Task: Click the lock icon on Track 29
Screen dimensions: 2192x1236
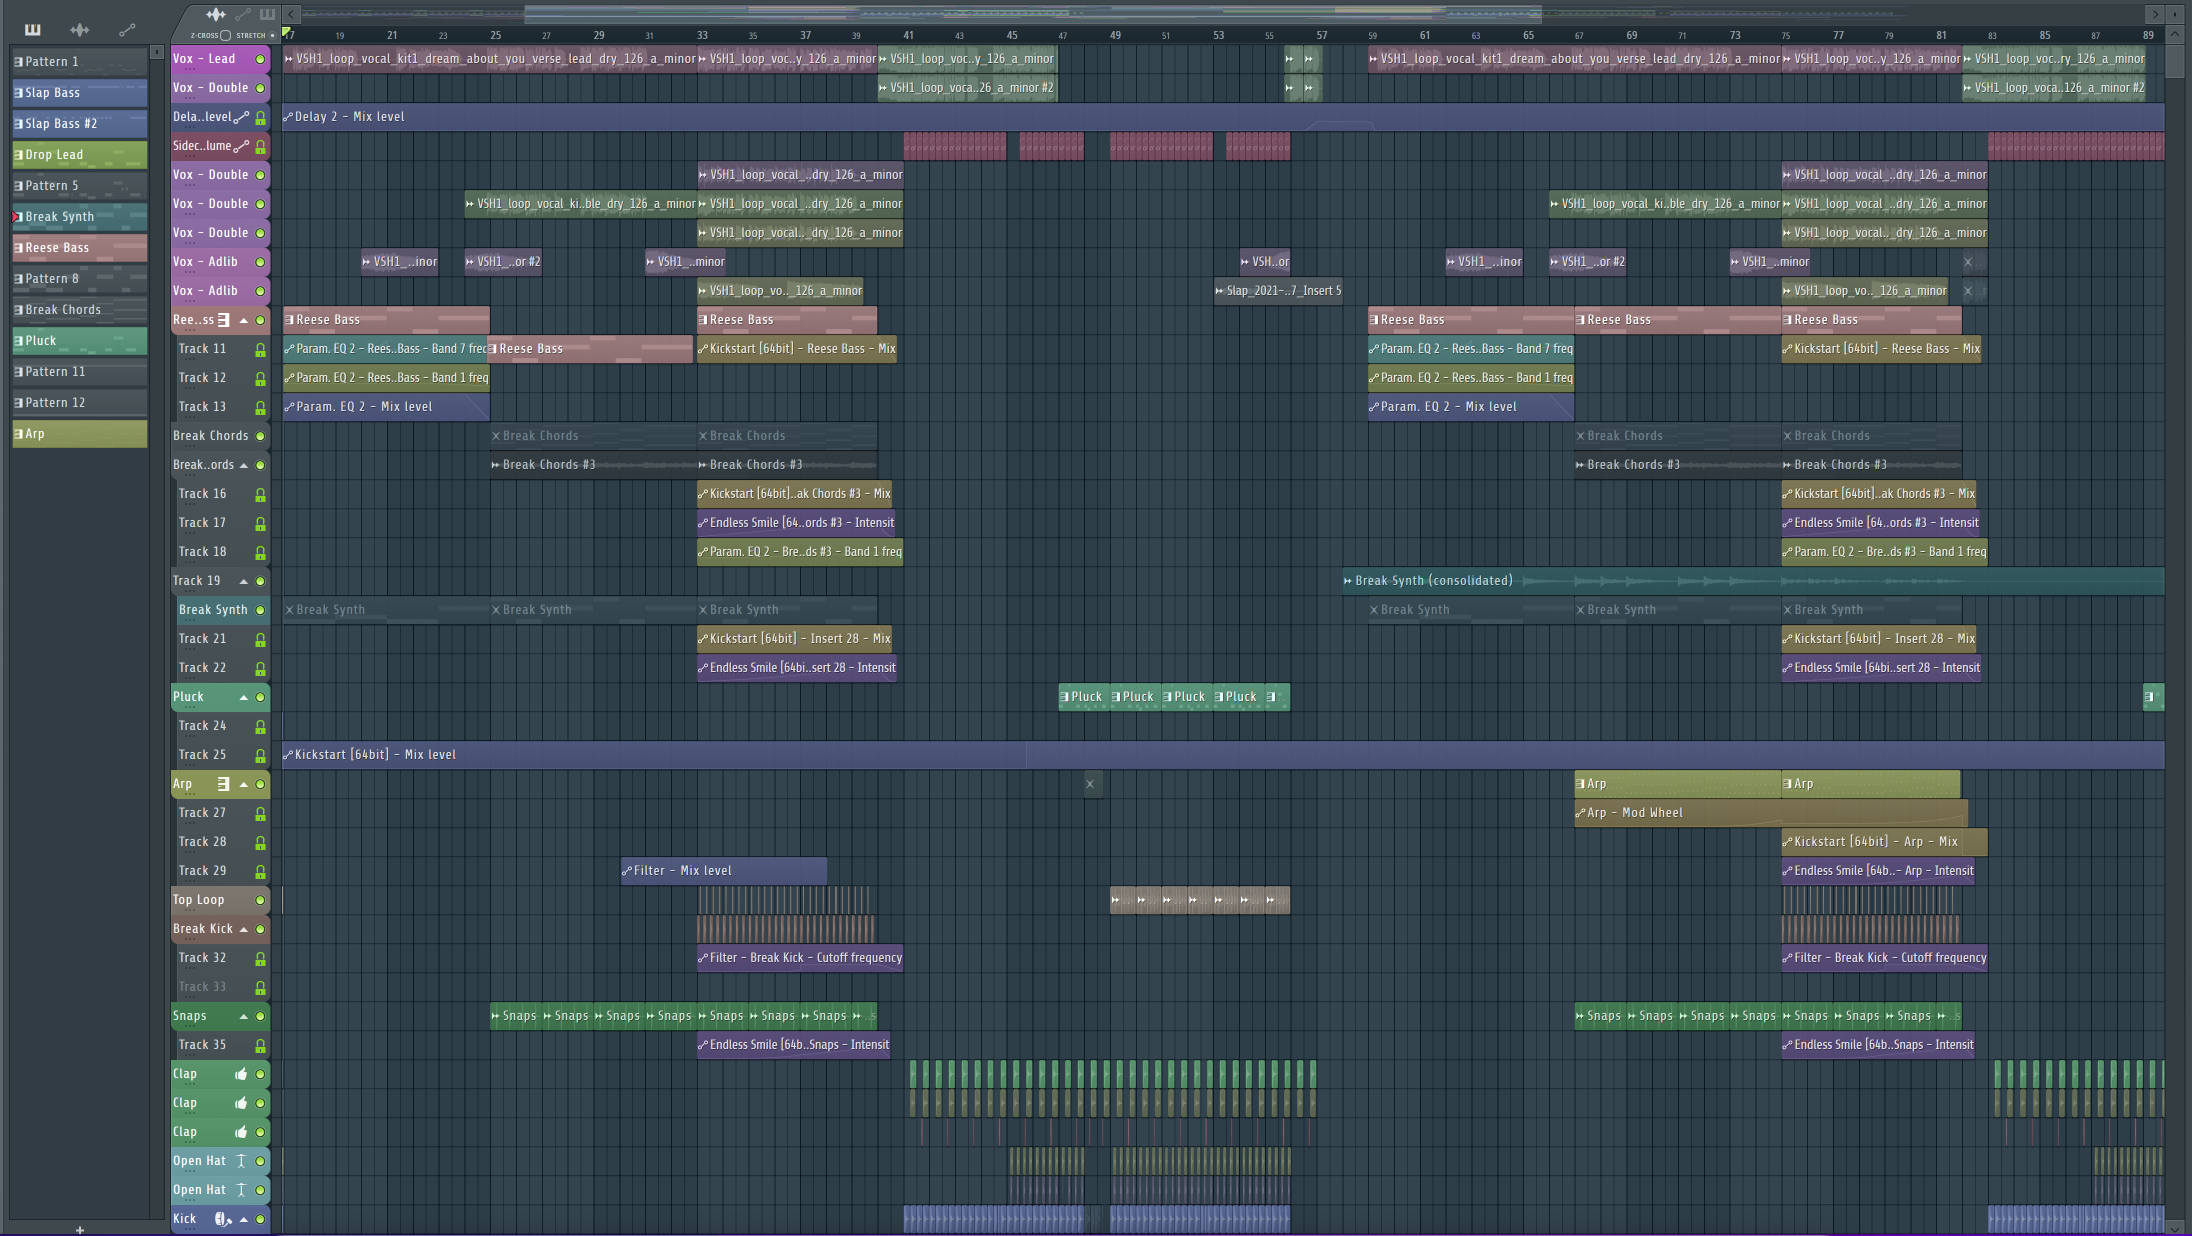Action: 260,871
